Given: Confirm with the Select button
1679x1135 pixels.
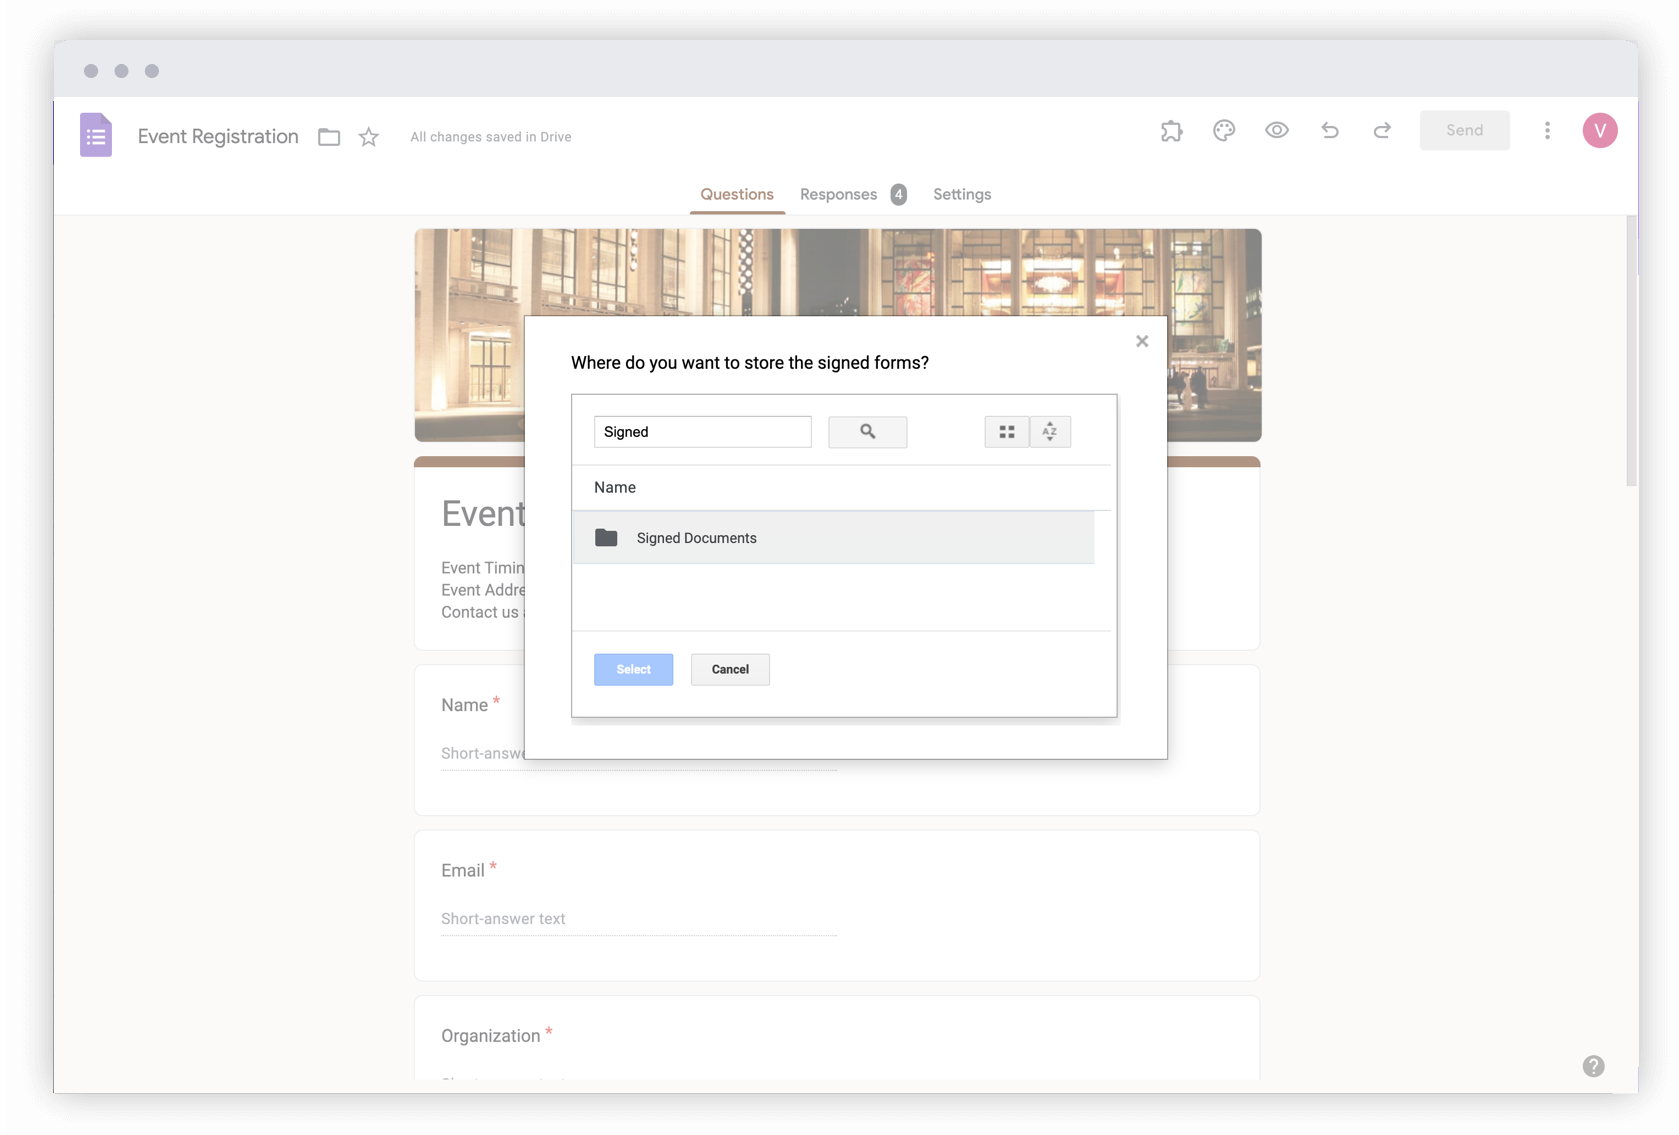Looking at the screenshot, I should pyautogui.click(x=633, y=669).
